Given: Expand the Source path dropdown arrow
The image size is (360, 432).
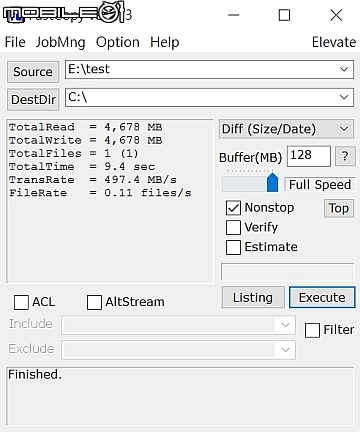Looking at the screenshot, I should pos(344,69).
